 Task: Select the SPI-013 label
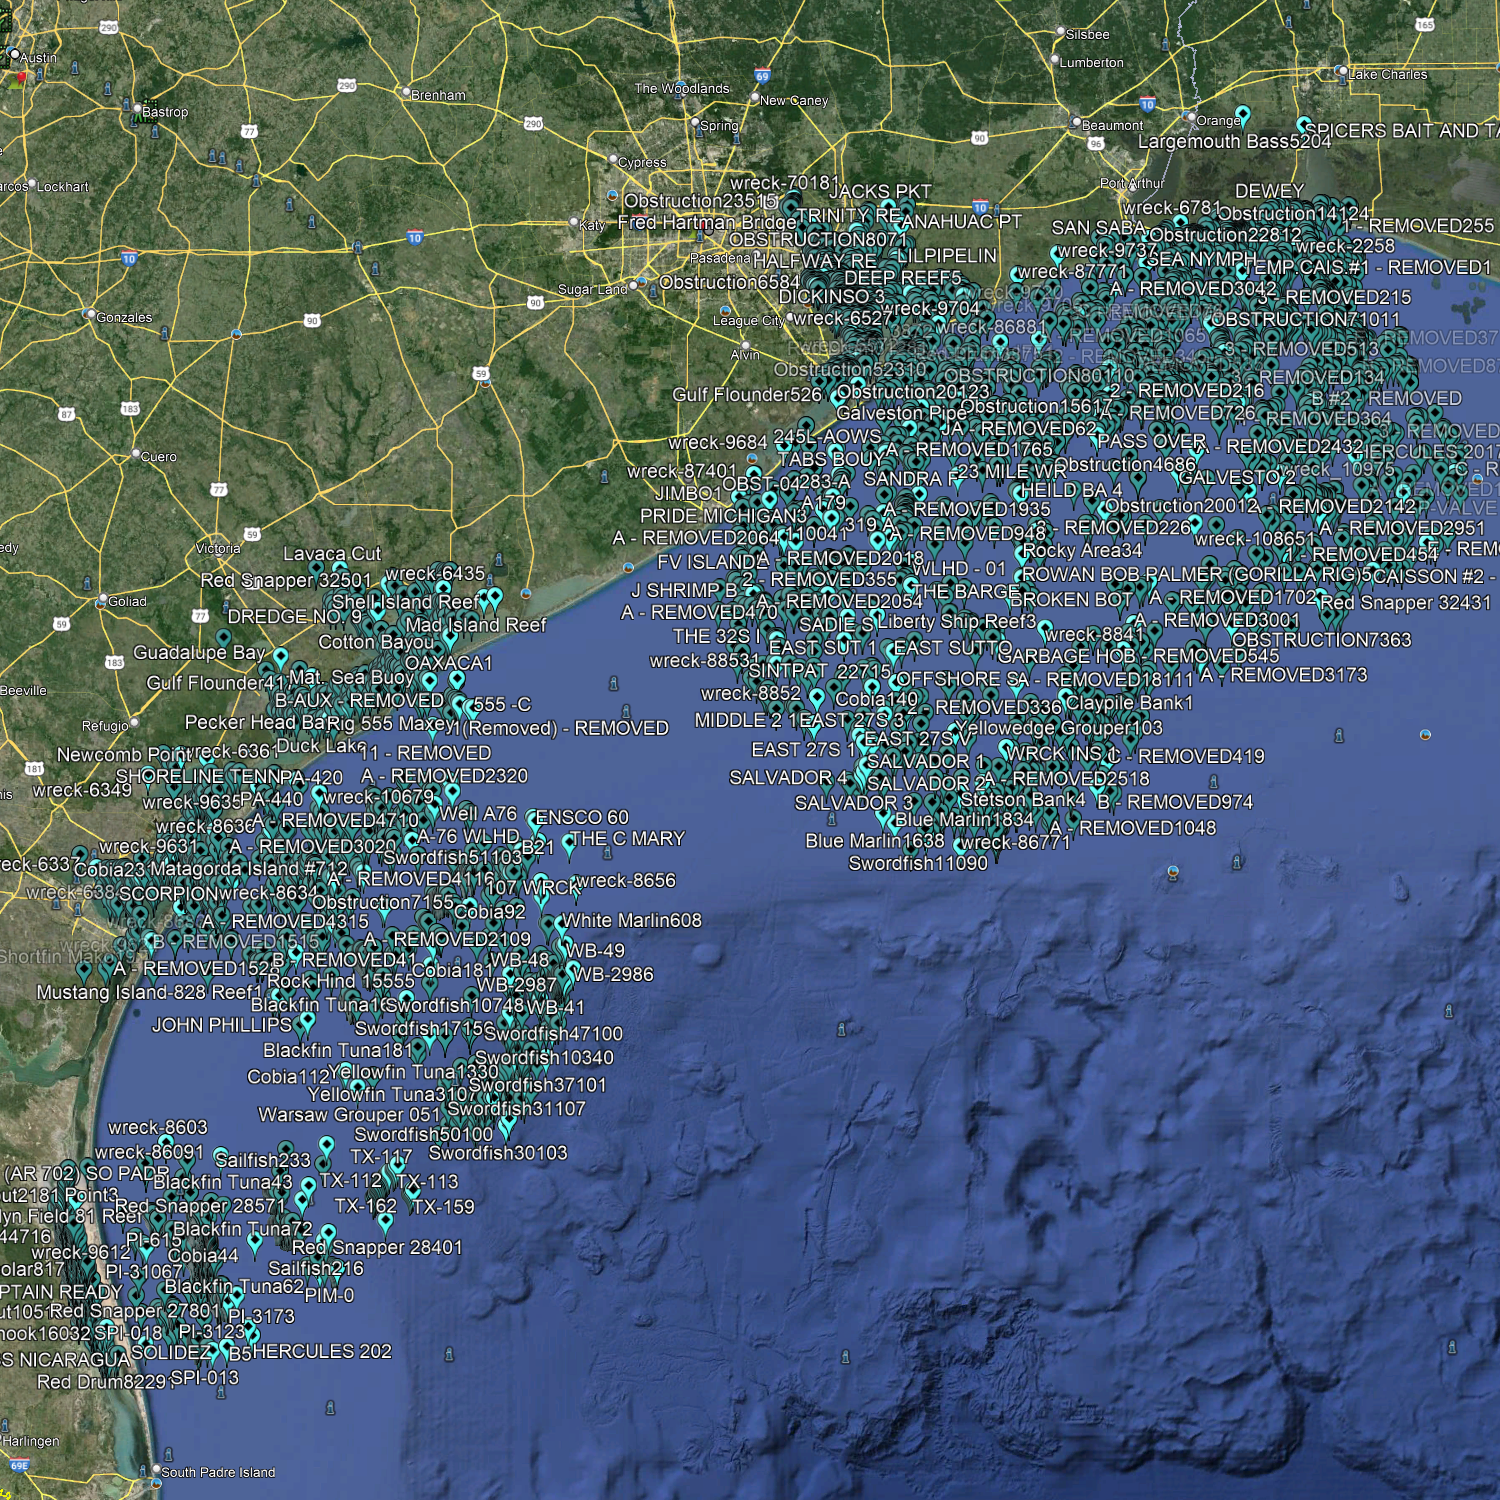click(x=205, y=1378)
